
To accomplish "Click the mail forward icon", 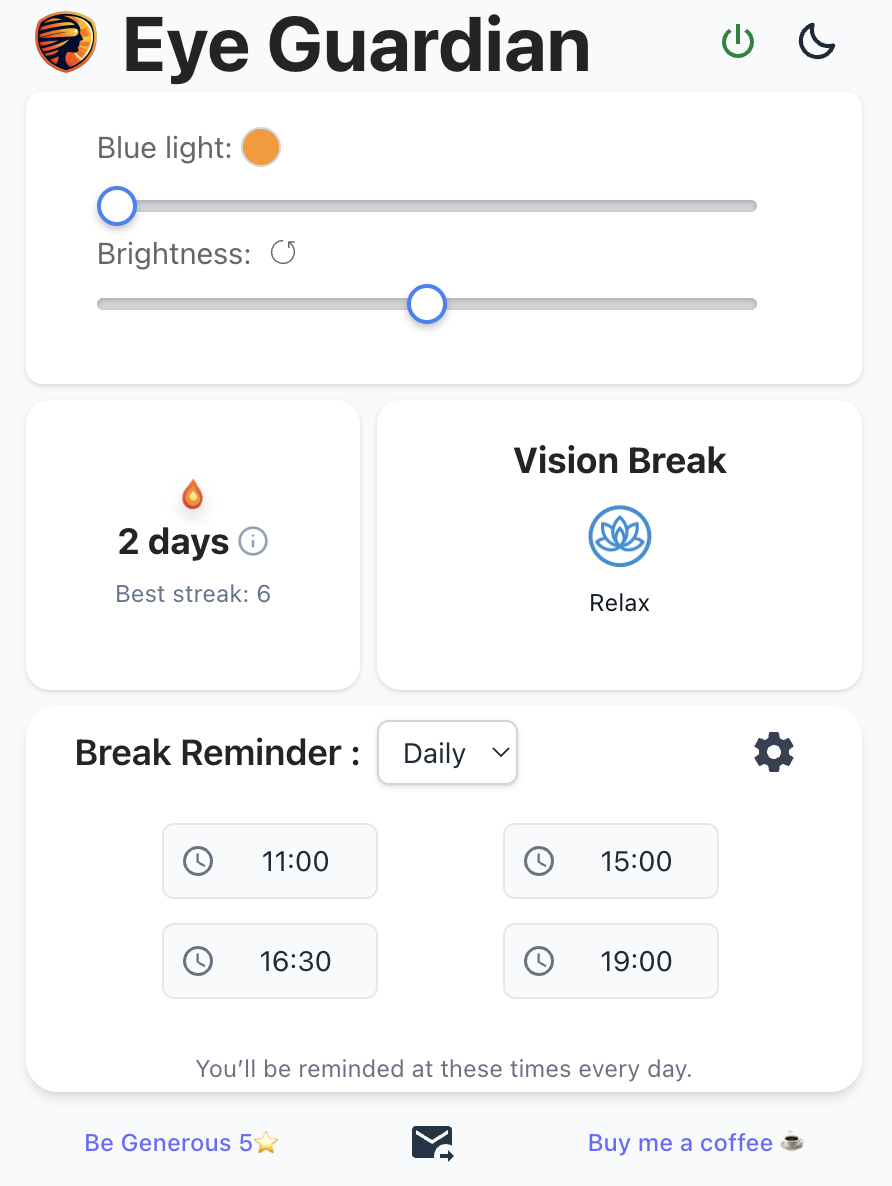I will coord(433,1143).
